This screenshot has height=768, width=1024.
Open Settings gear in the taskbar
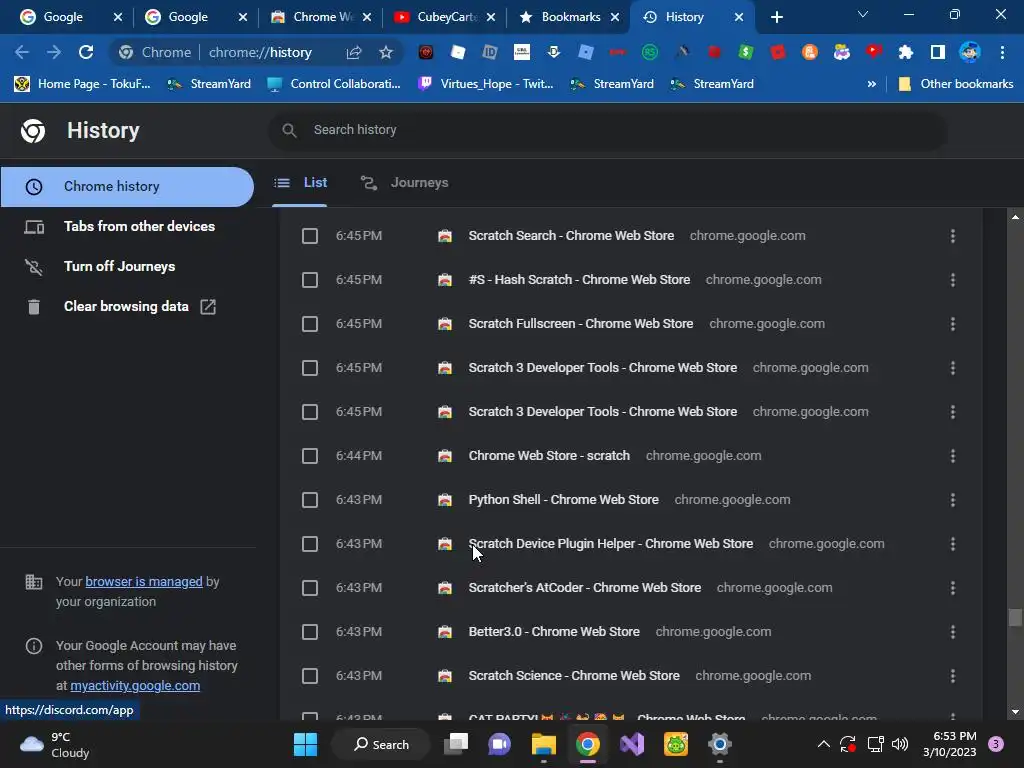[719, 744]
